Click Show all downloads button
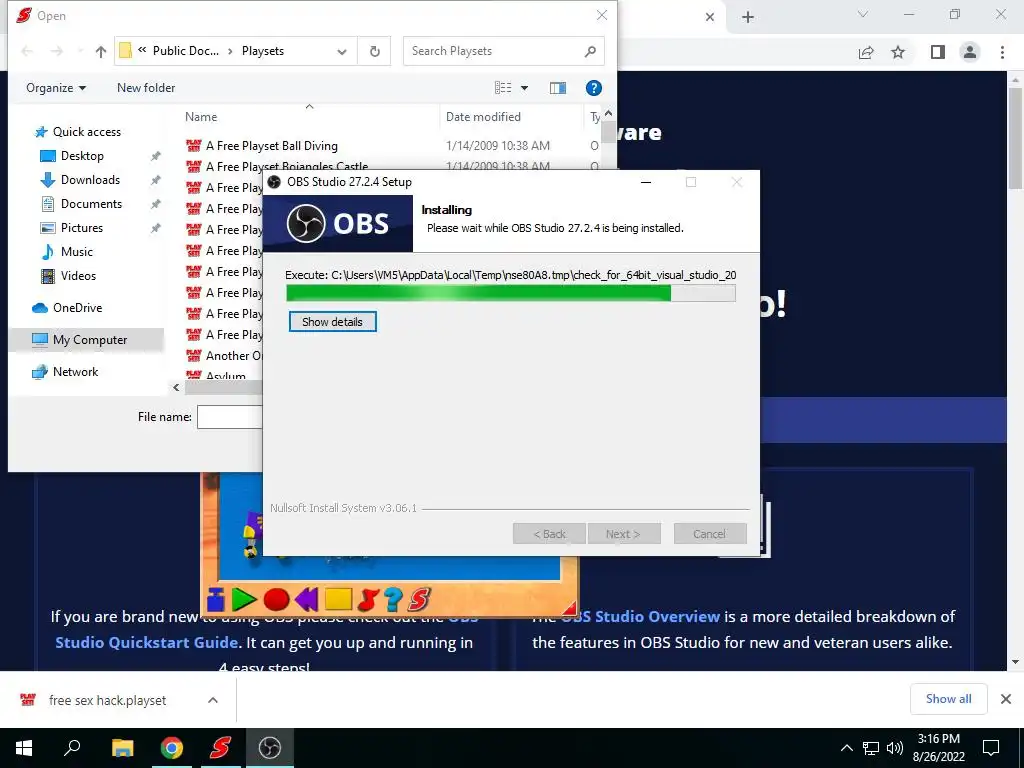 pyautogui.click(x=948, y=699)
